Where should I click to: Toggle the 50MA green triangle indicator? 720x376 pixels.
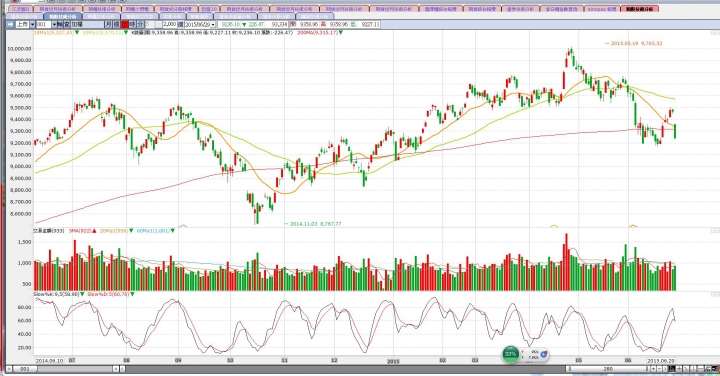[x=127, y=33]
